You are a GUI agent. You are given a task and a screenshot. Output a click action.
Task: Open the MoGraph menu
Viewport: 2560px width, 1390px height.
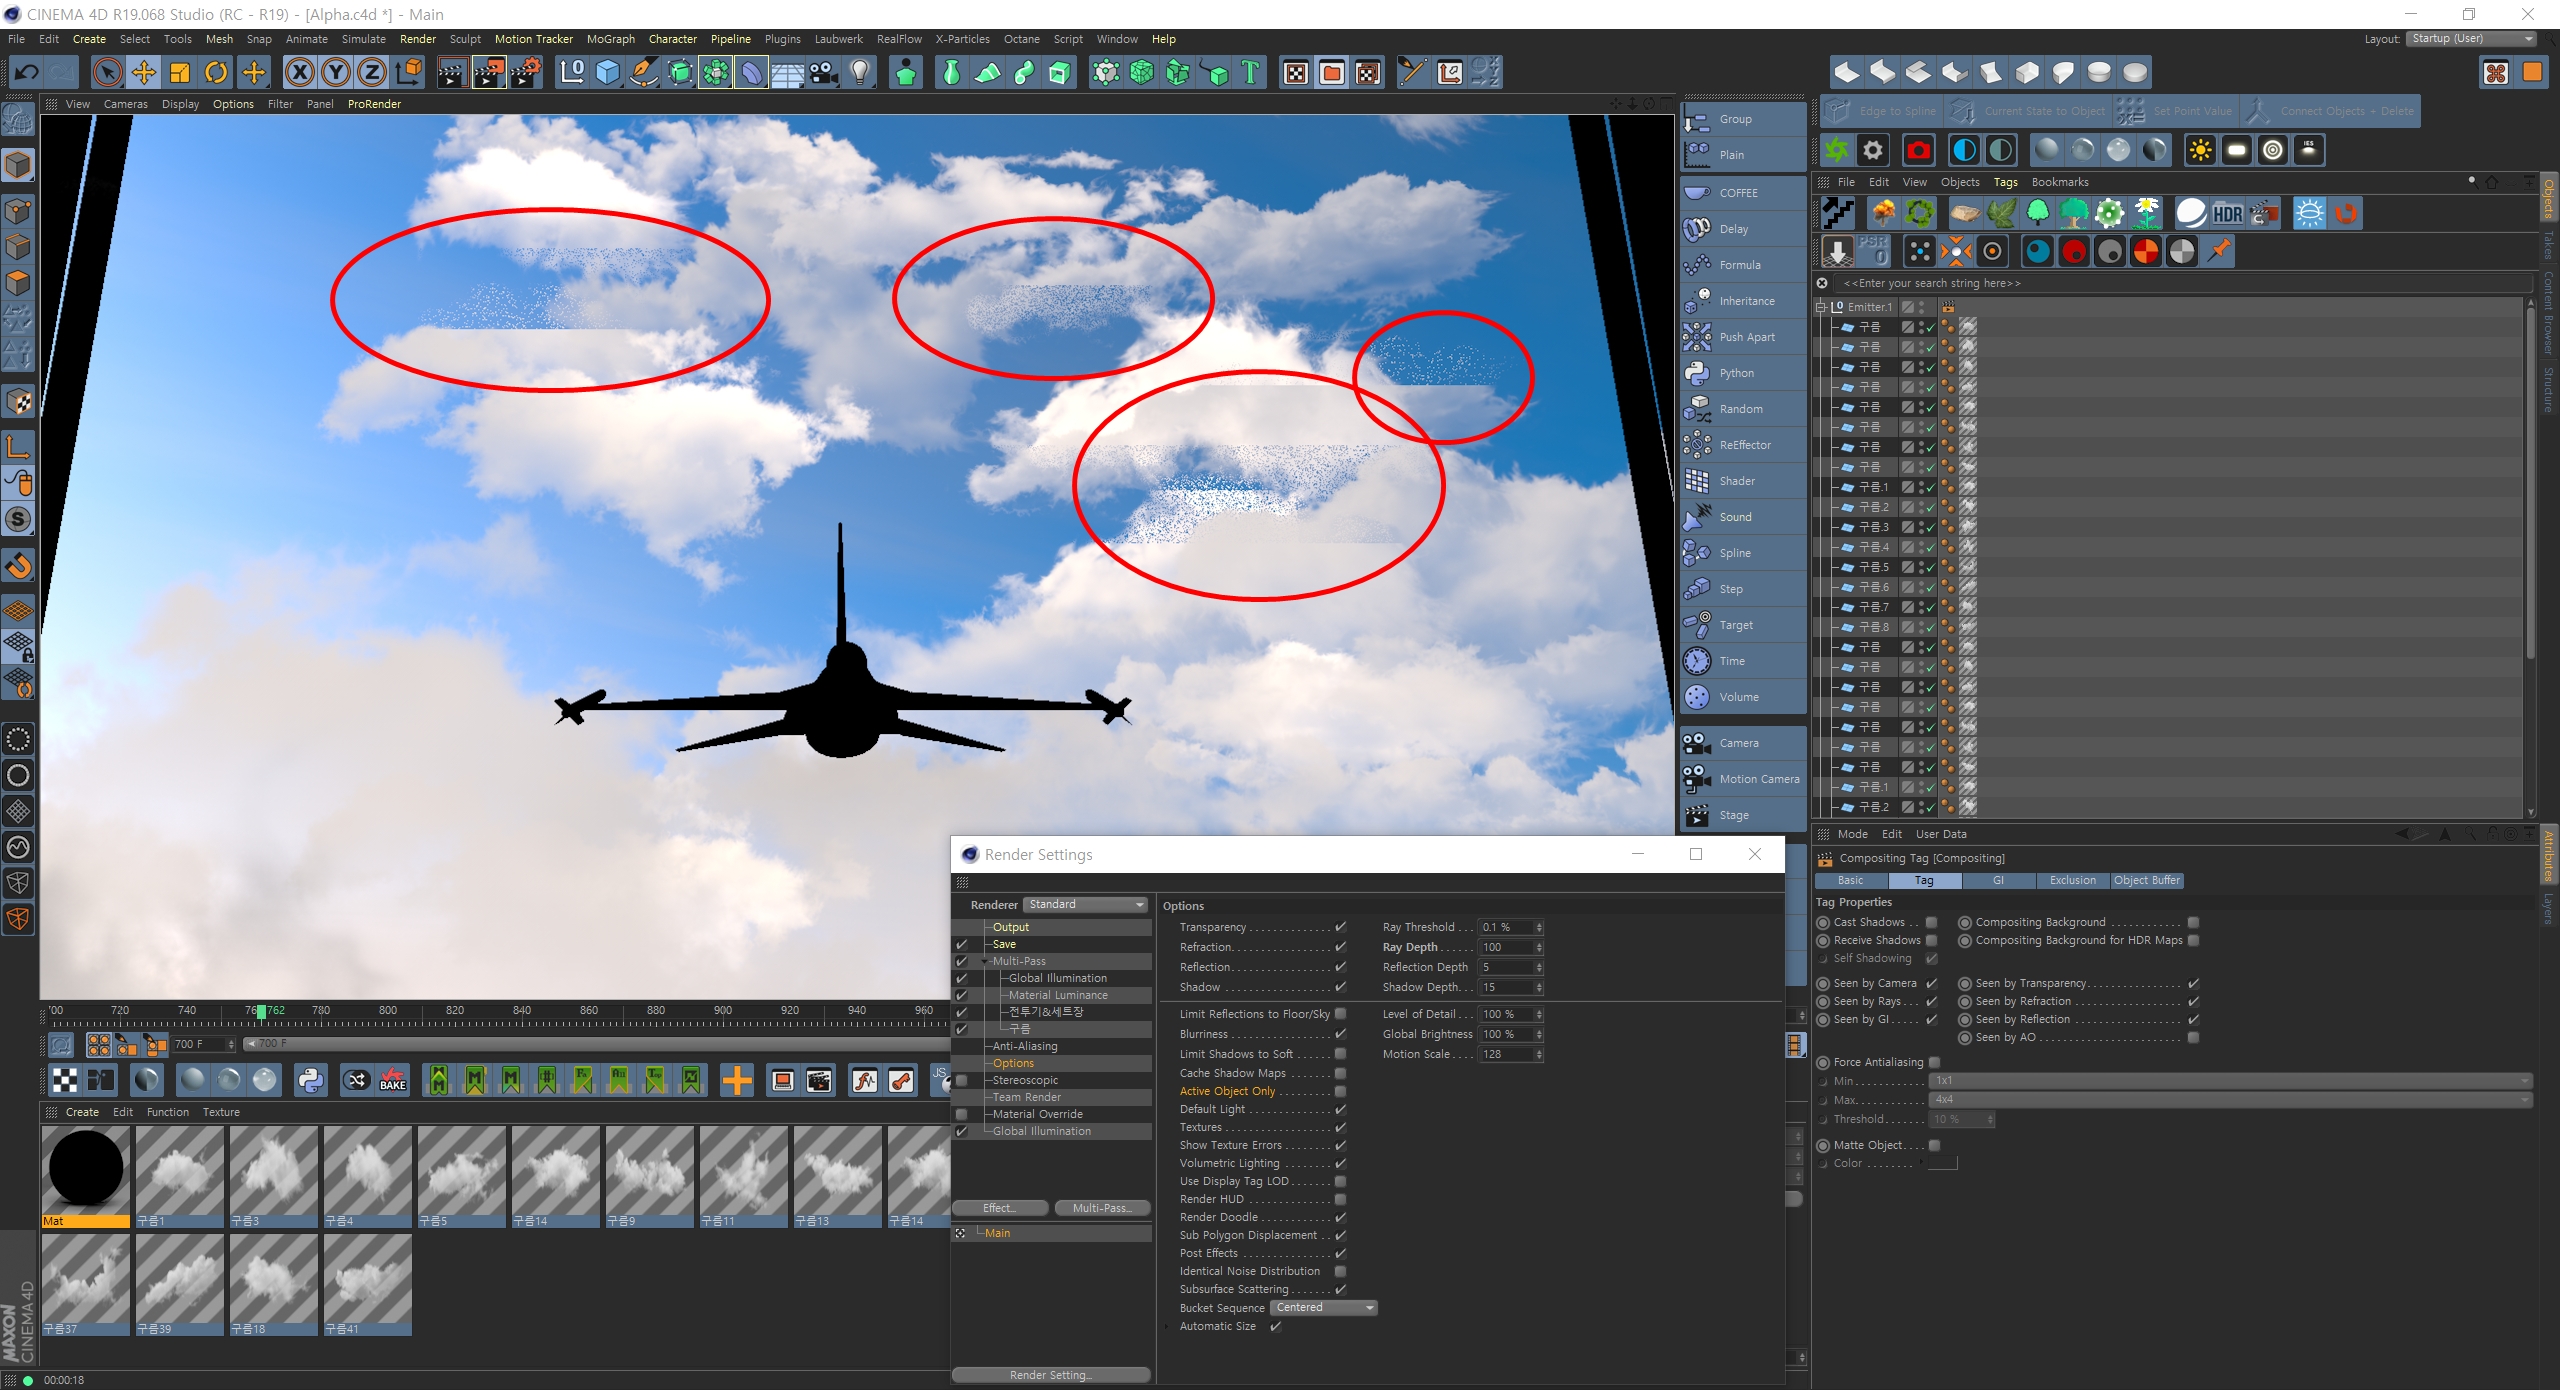610,39
